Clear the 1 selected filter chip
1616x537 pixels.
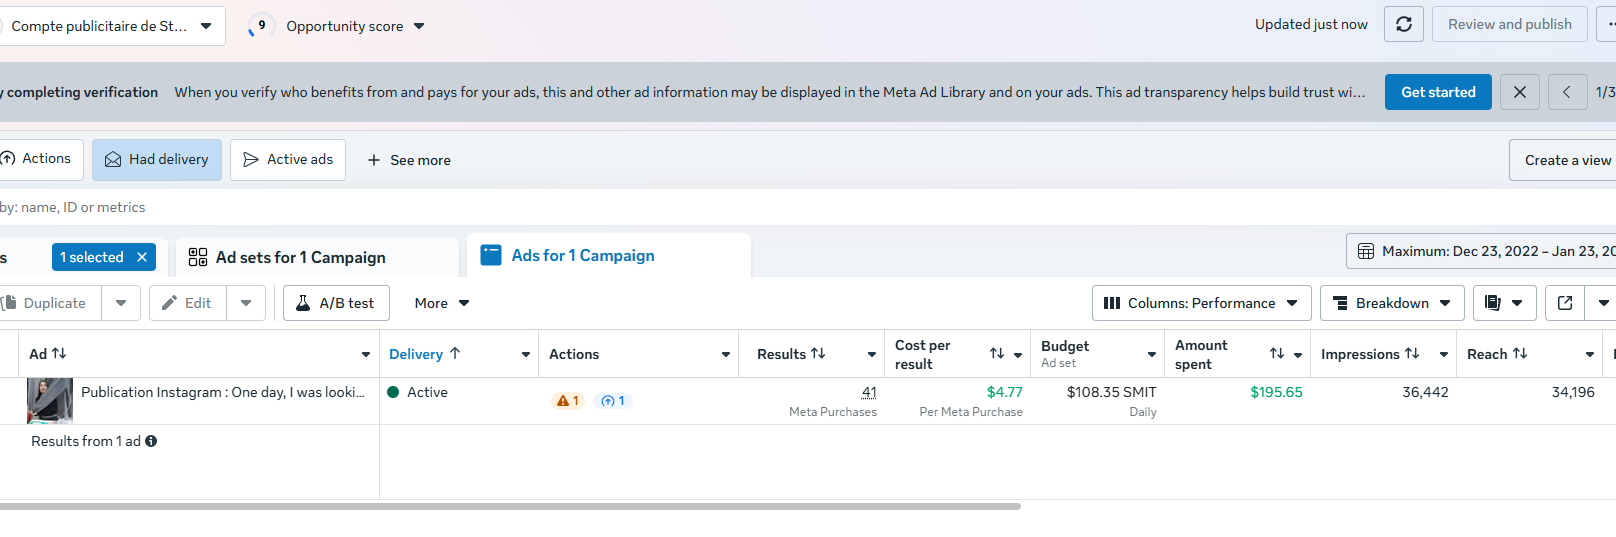[x=142, y=257]
